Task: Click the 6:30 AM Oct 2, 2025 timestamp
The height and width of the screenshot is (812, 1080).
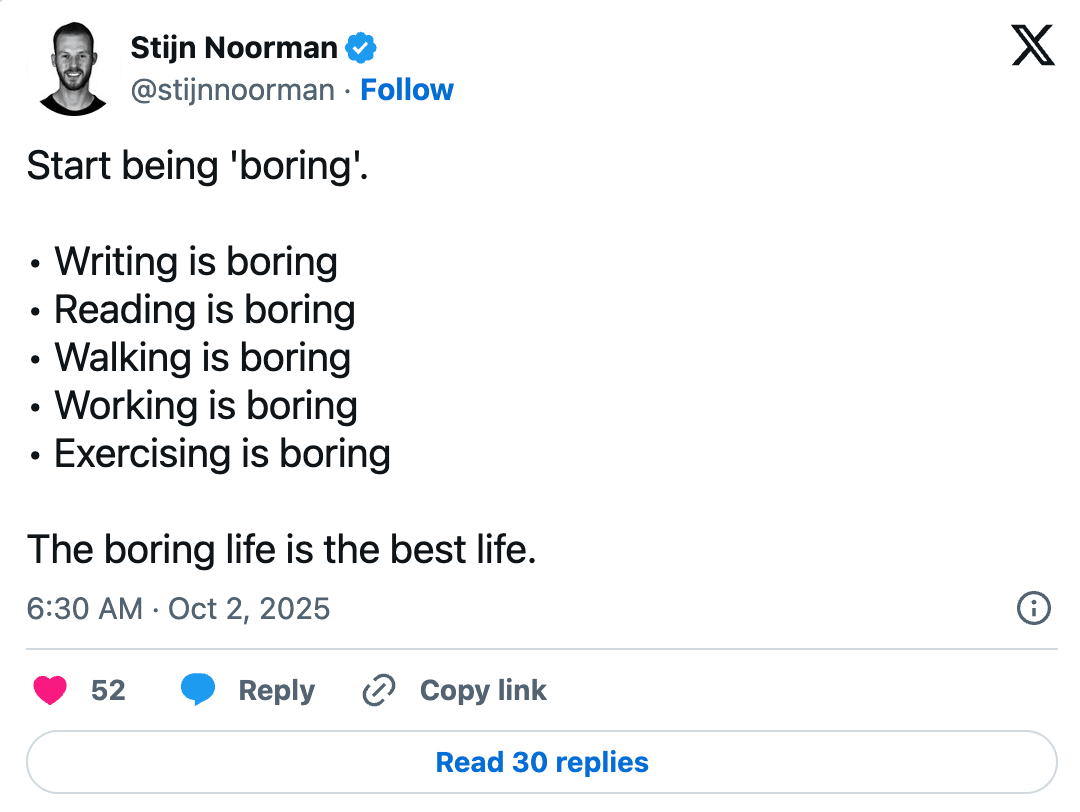Action: [179, 608]
